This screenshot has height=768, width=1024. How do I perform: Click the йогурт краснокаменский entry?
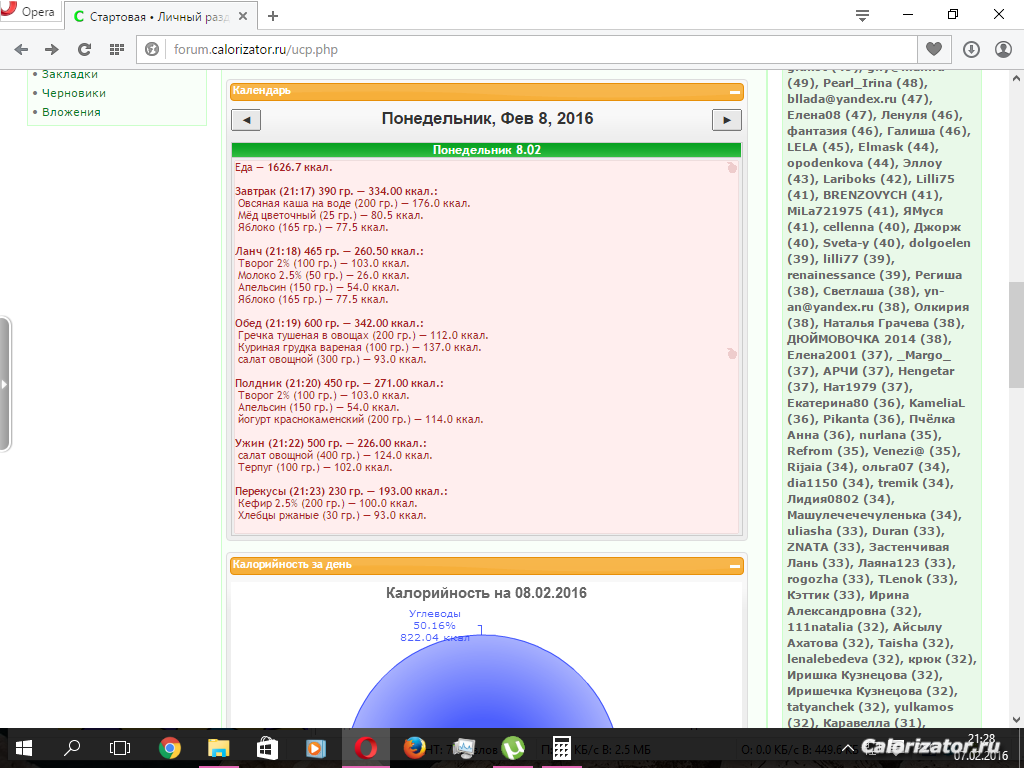click(360, 419)
